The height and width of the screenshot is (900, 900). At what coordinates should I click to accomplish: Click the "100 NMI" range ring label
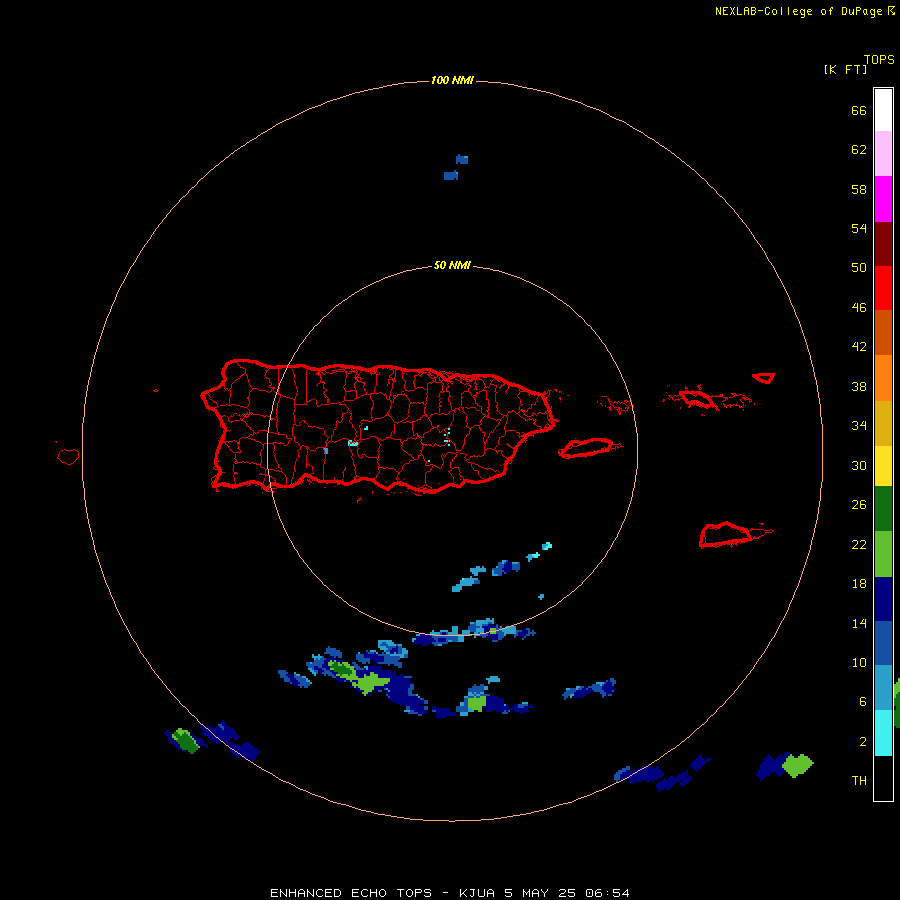(452, 80)
